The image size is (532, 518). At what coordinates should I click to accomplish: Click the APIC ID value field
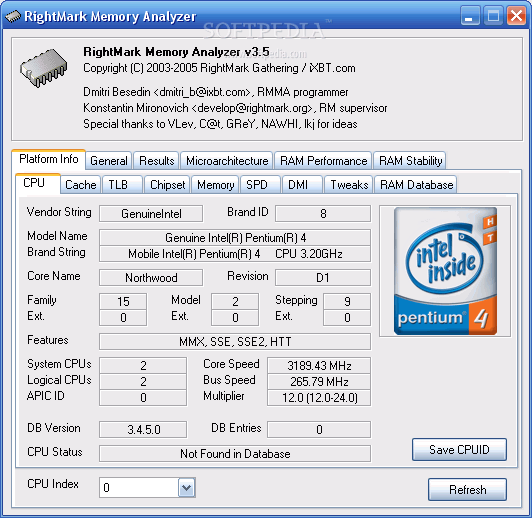coord(143,397)
